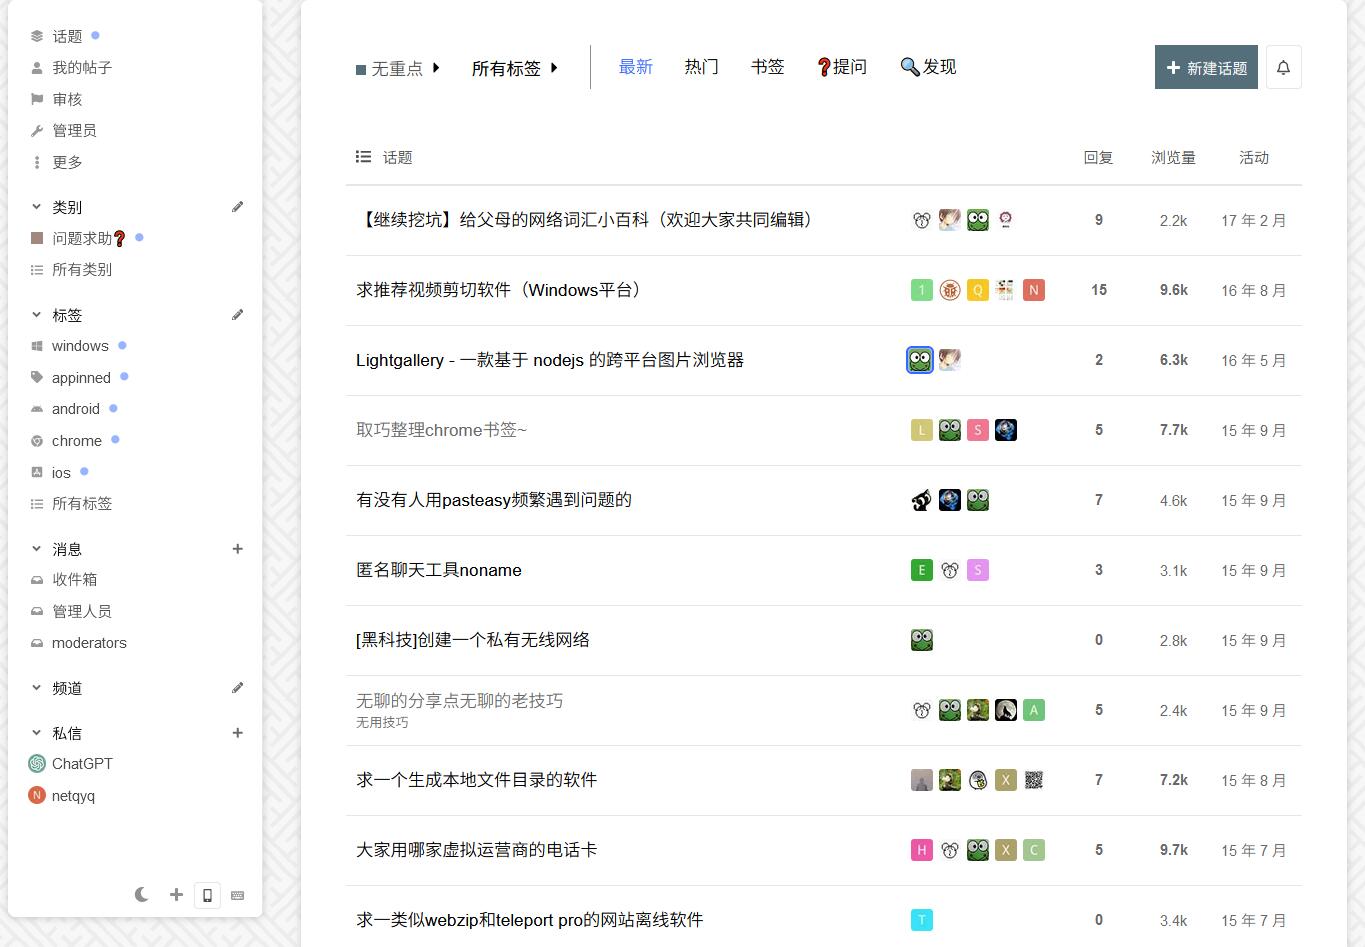Click the brown 问题求助 category color square
Viewport: 1365px width, 947px height.
click(37, 238)
